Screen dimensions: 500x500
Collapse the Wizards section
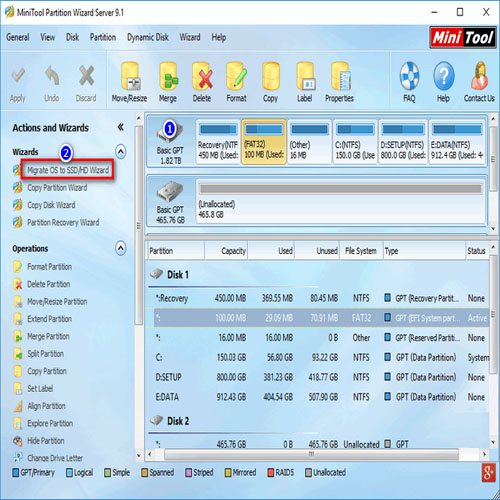pos(121,152)
